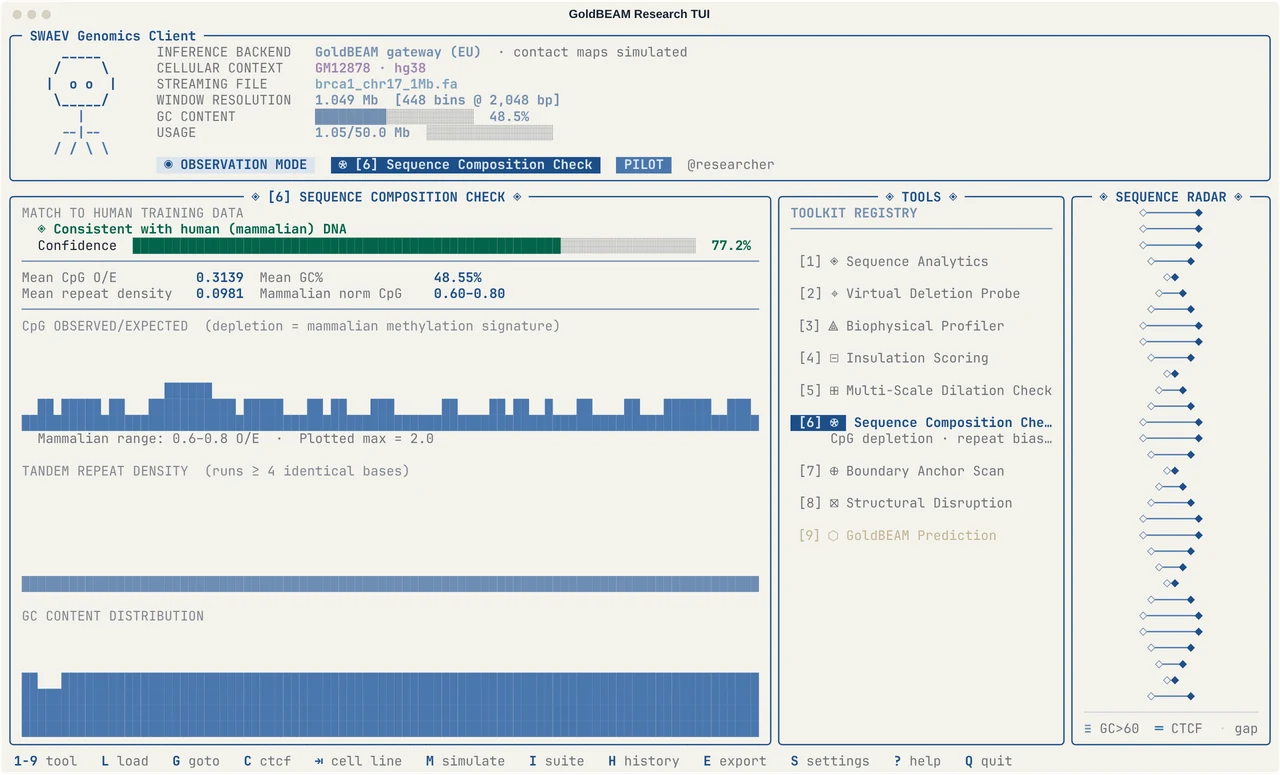The height and width of the screenshot is (775, 1280).
Task: Click the '1.05/50.0 Mb' usage value
Action: [362, 132]
